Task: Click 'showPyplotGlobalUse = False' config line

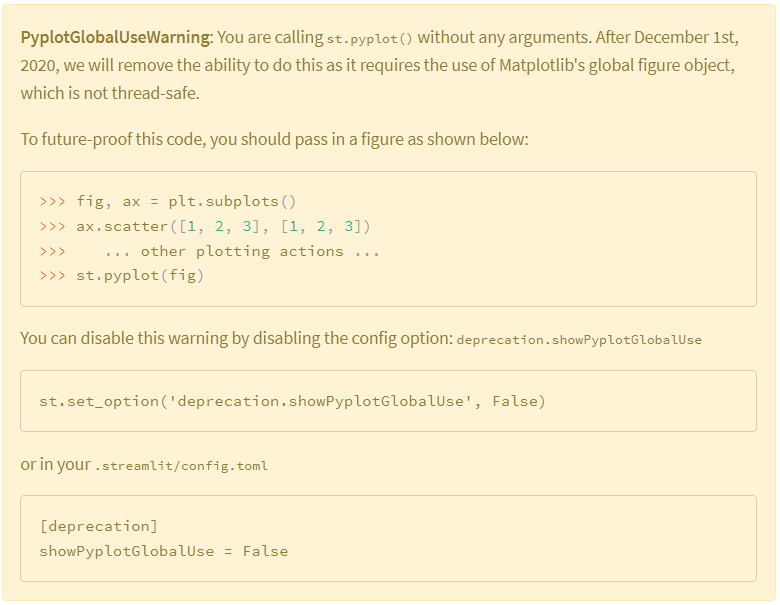Action: [x=164, y=551]
